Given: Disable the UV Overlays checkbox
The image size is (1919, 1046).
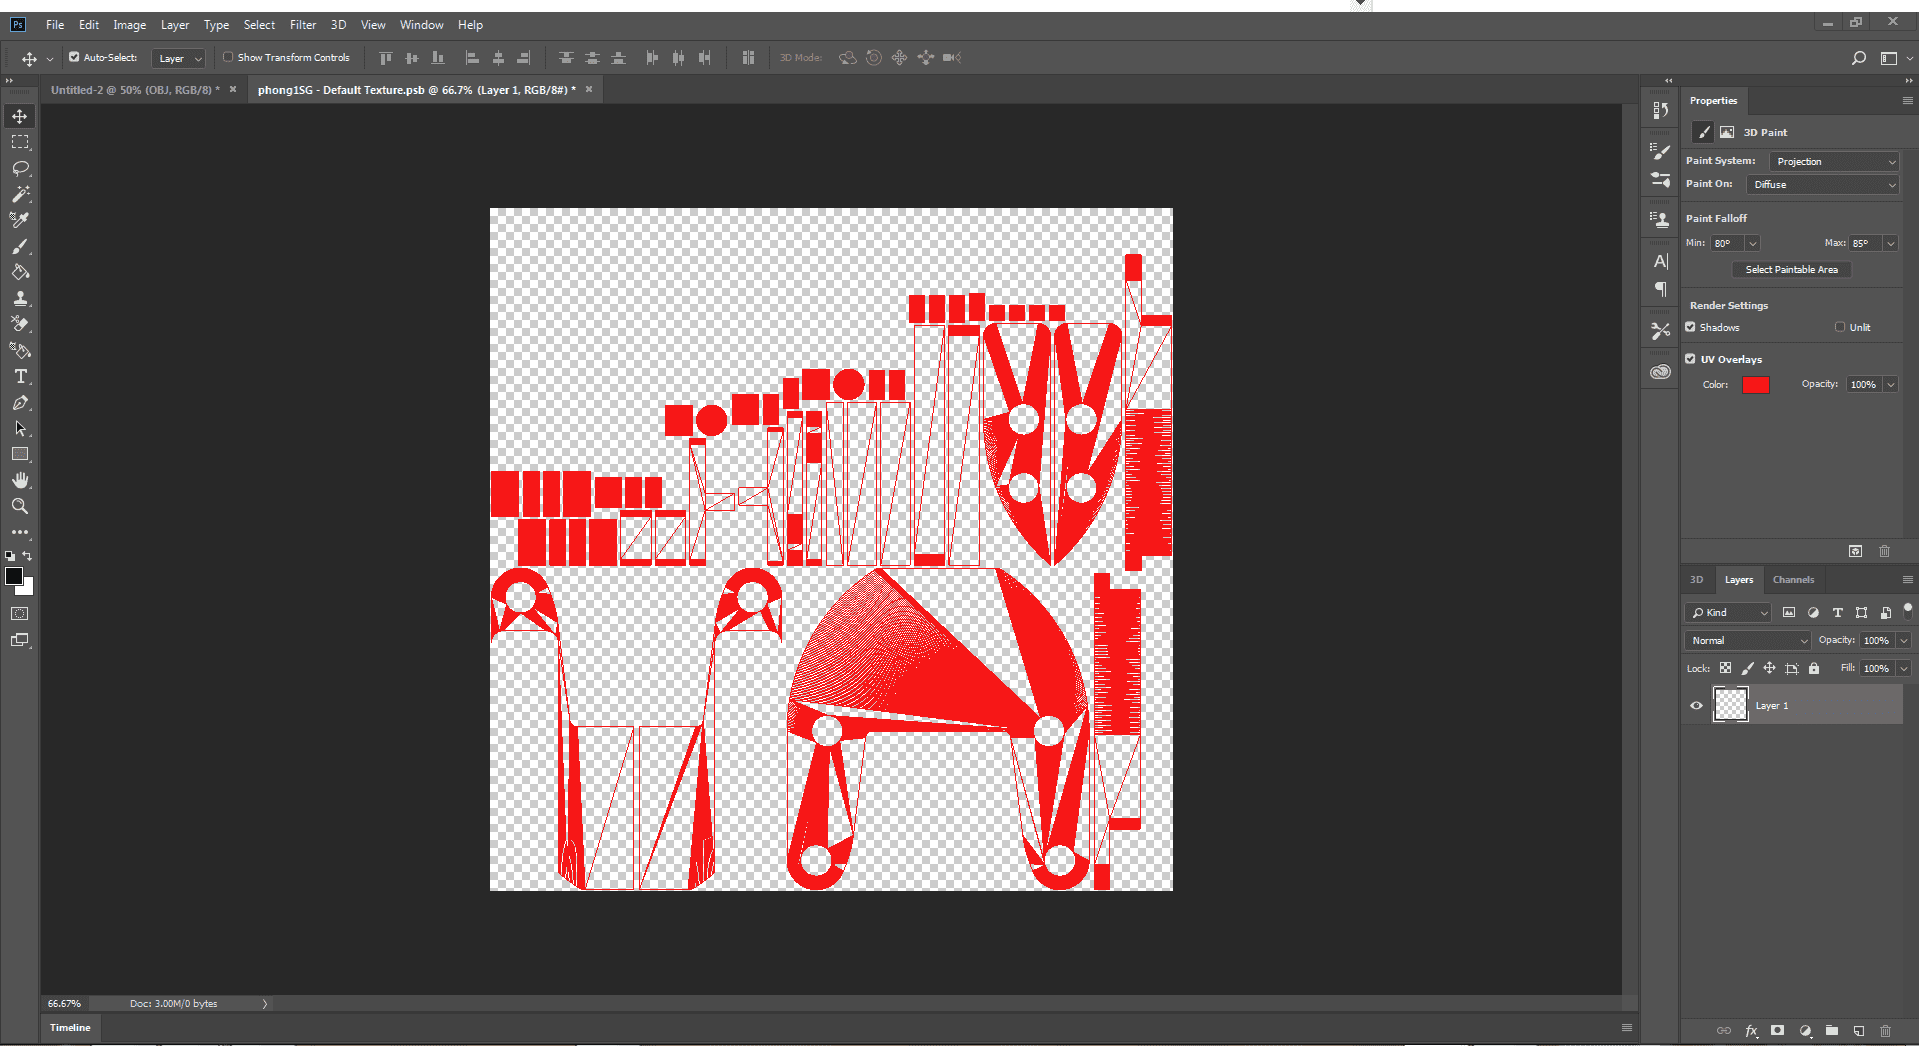Looking at the screenshot, I should point(1690,359).
